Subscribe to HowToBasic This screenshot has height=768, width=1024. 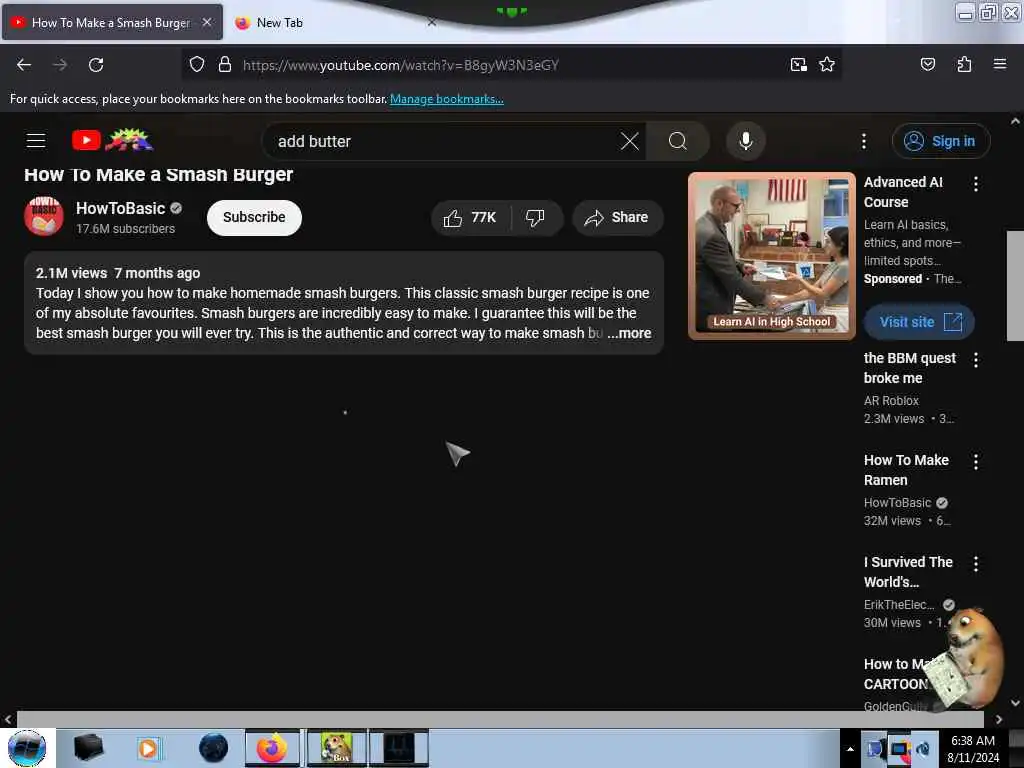pyautogui.click(x=254, y=217)
